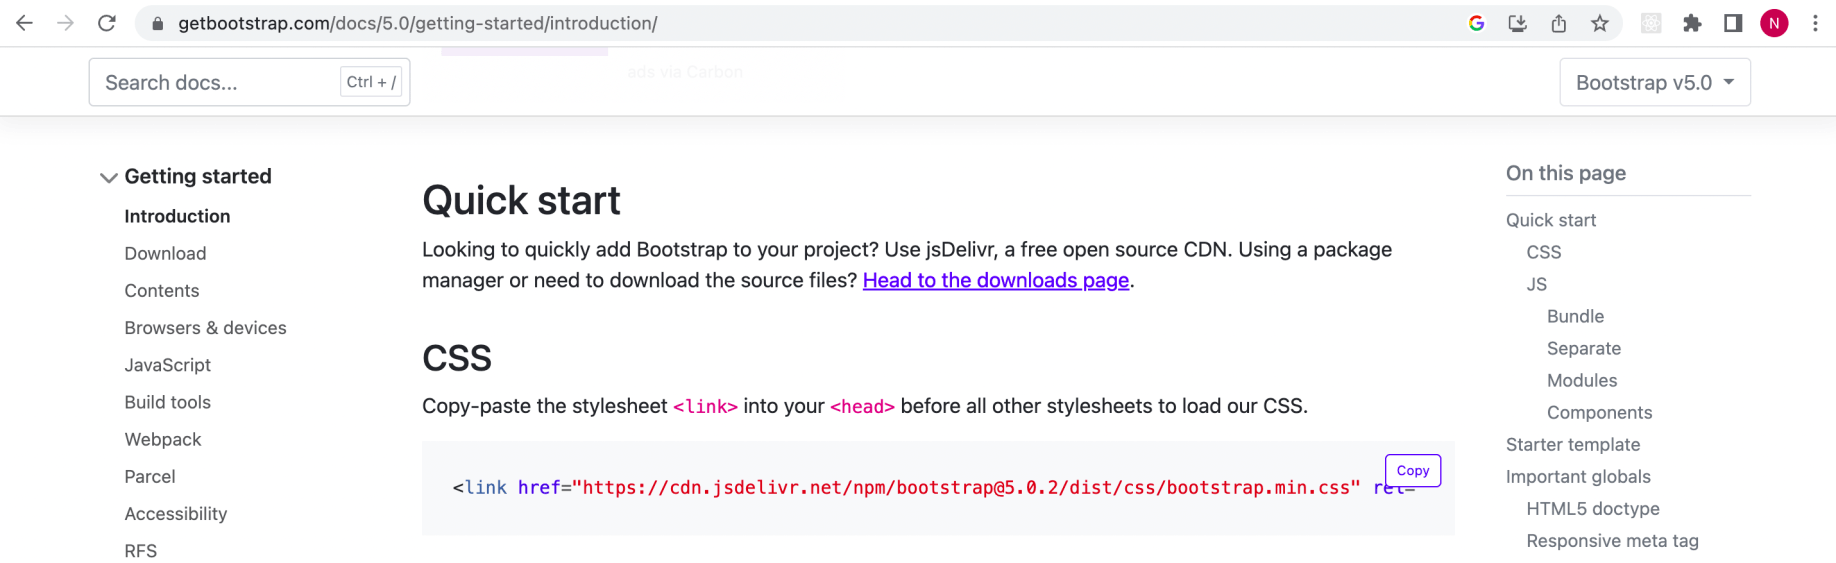Open the React Developer Tools extension
This screenshot has height=563, width=1836.
pyautogui.click(x=1651, y=23)
